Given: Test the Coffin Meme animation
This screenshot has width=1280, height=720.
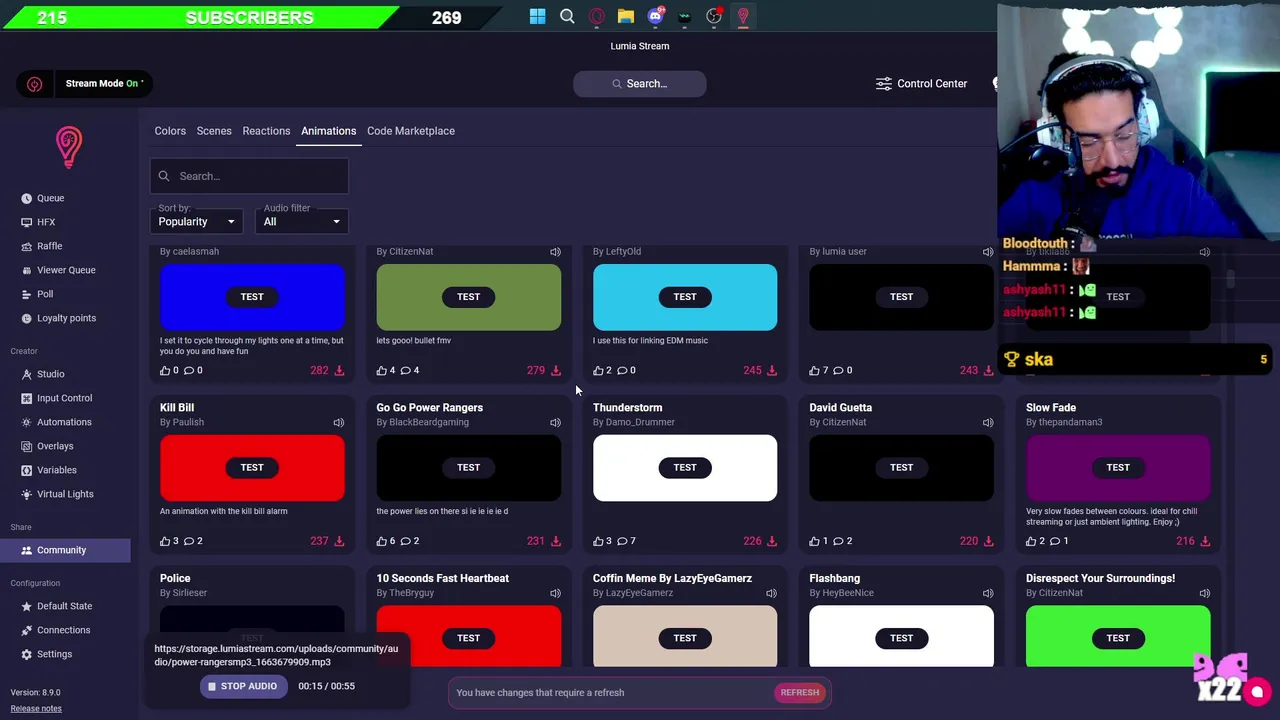Looking at the screenshot, I should (685, 638).
